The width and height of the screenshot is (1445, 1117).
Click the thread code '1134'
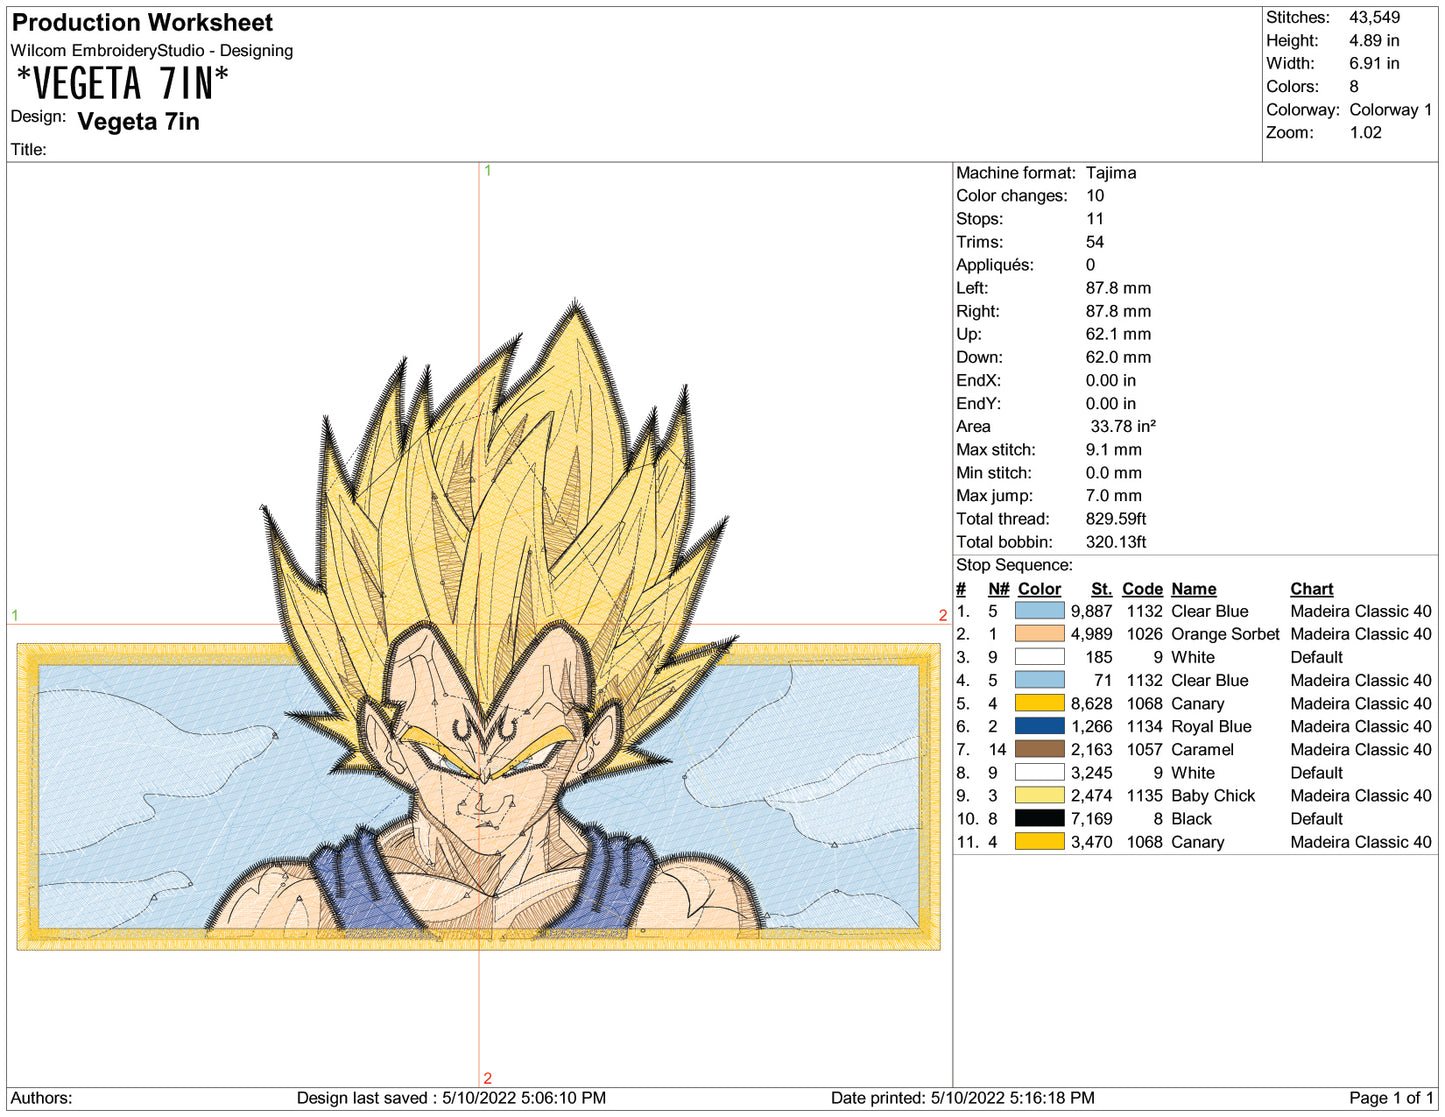click(x=1144, y=726)
